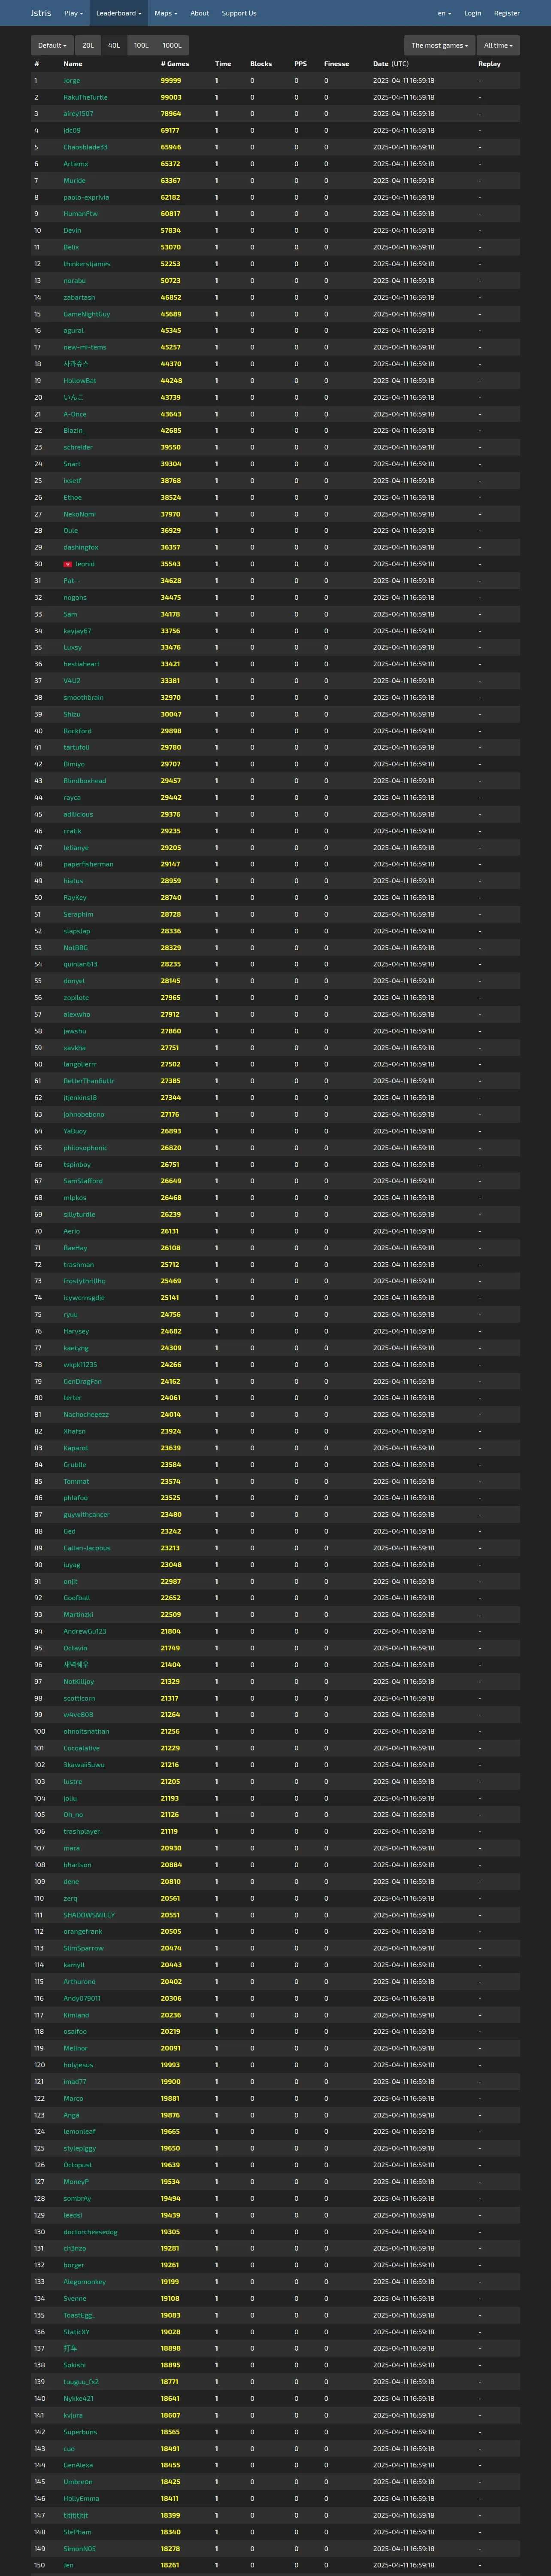Open frostythrillho profile link
The width and height of the screenshot is (551, 2576).
click(84, 1281)
